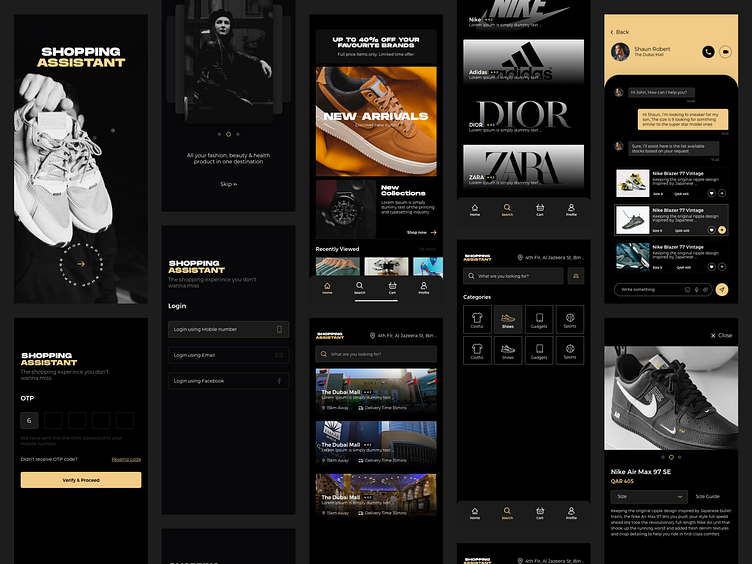Select the unhighlighted white Shoes category

(x=508, y=351)
